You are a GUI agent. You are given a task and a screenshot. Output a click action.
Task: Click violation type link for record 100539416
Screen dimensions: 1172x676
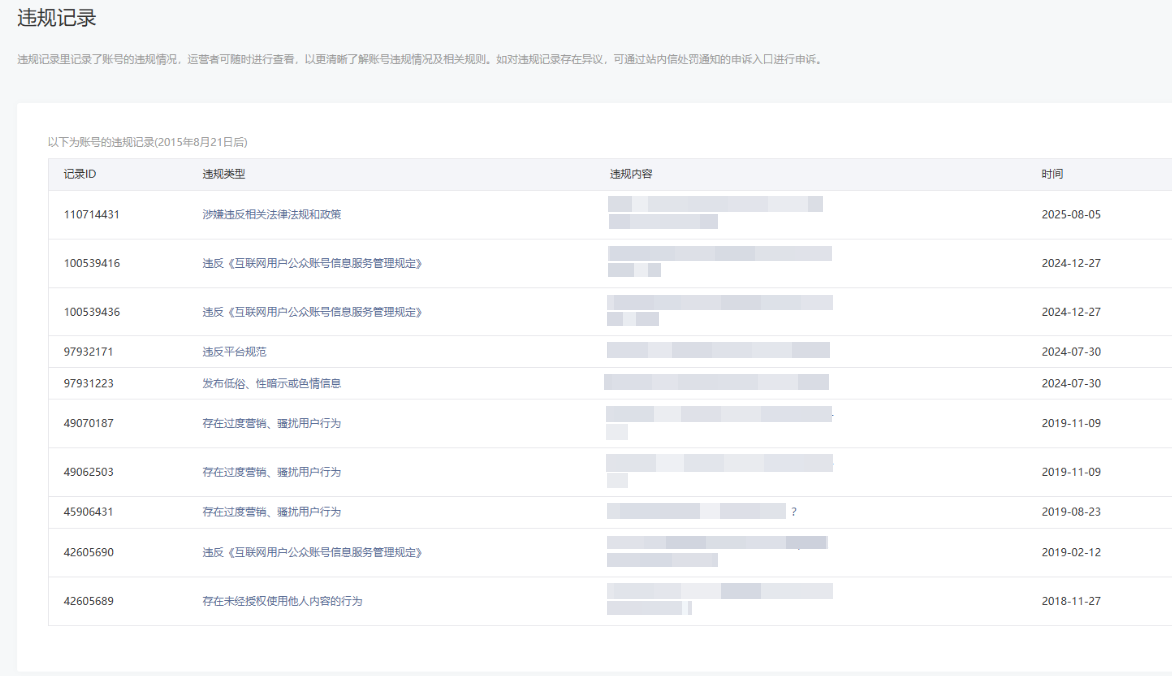pyautogui.click(x=312, y=264)
